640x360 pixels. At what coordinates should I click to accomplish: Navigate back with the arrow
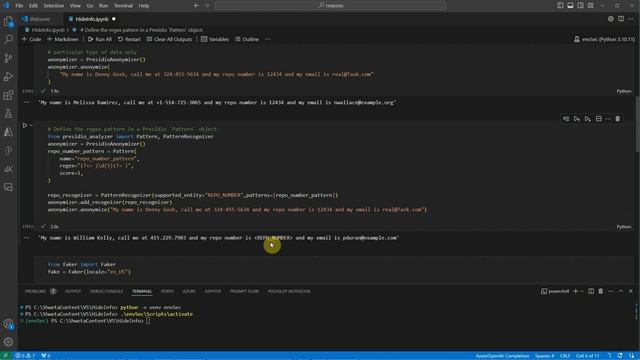tap(196, 6)
